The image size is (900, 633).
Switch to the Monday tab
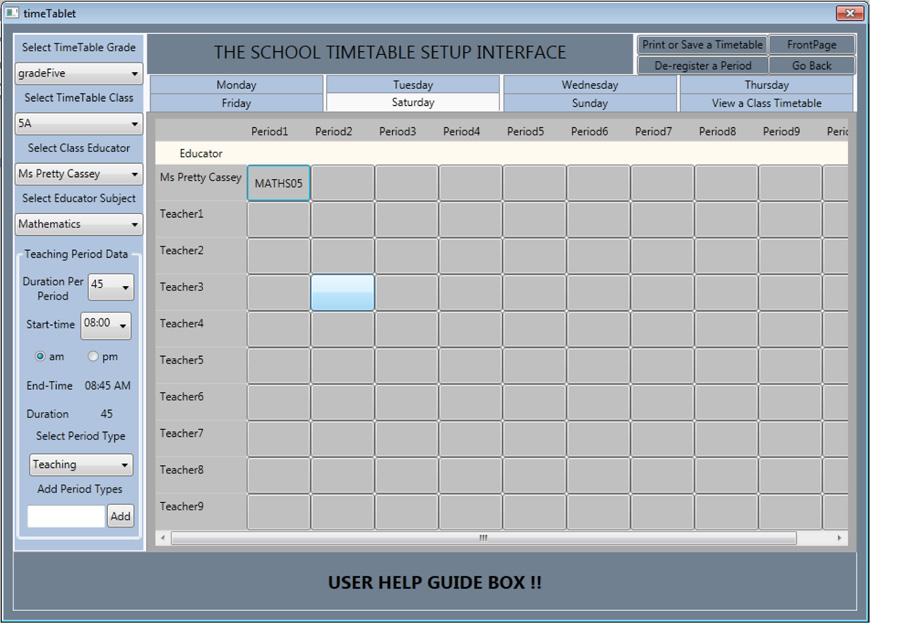click(x=236, y=85)
